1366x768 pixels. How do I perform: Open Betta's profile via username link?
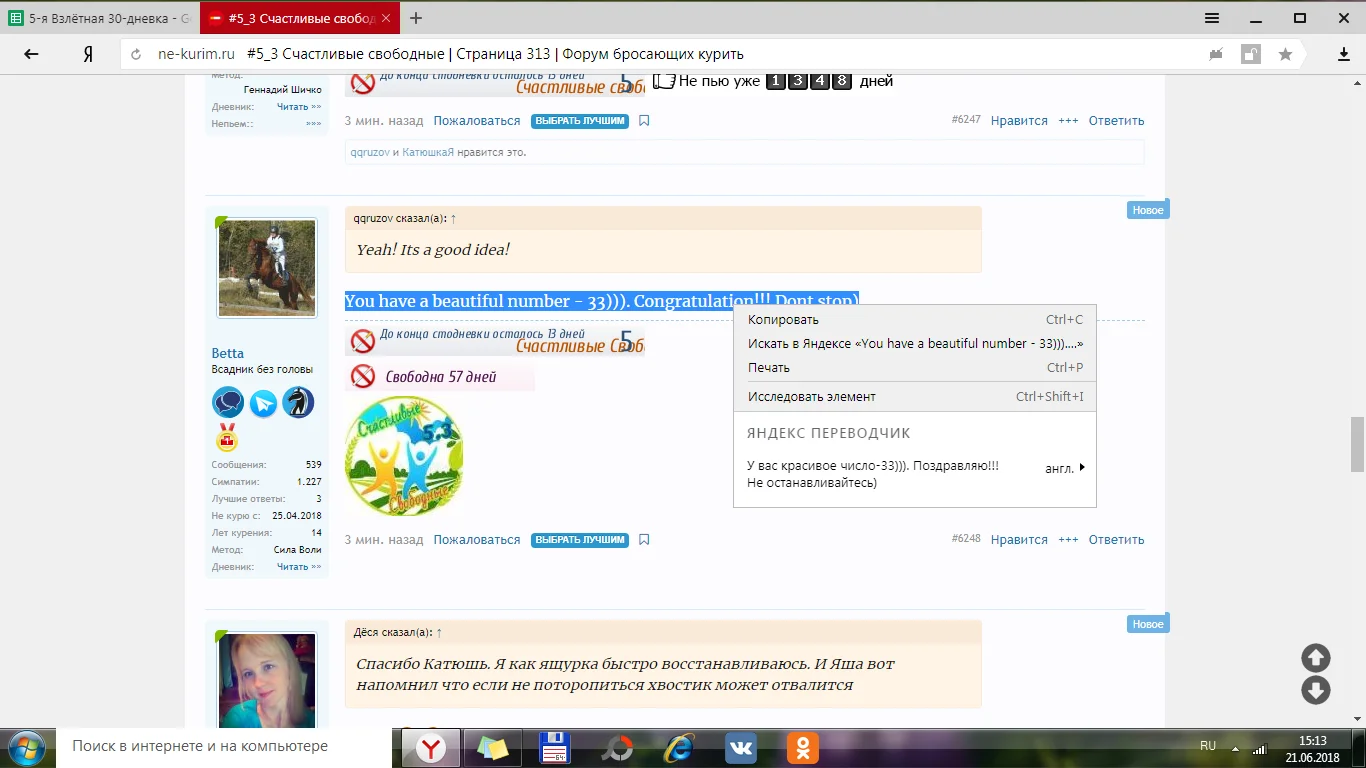(228, 353)
